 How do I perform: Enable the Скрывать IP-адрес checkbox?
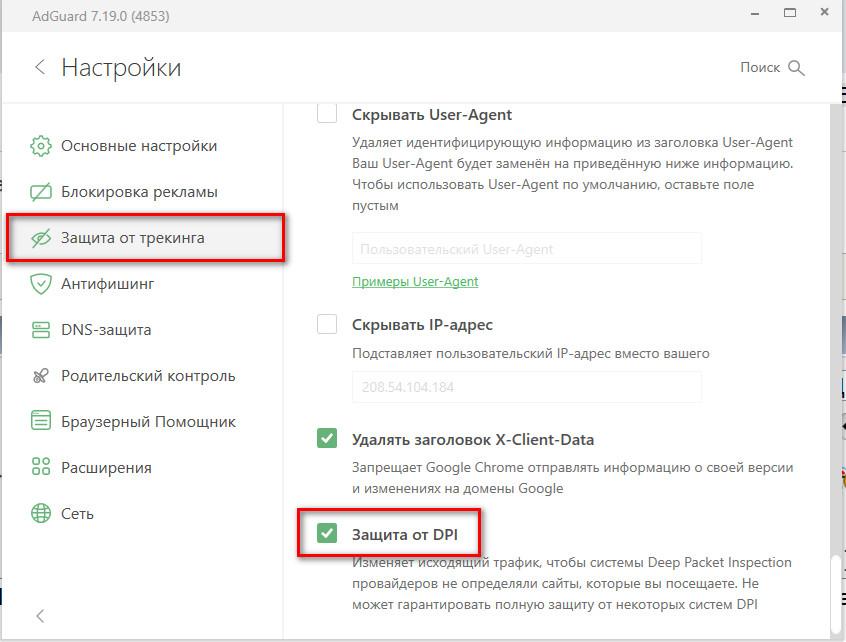tap(327, 324)
